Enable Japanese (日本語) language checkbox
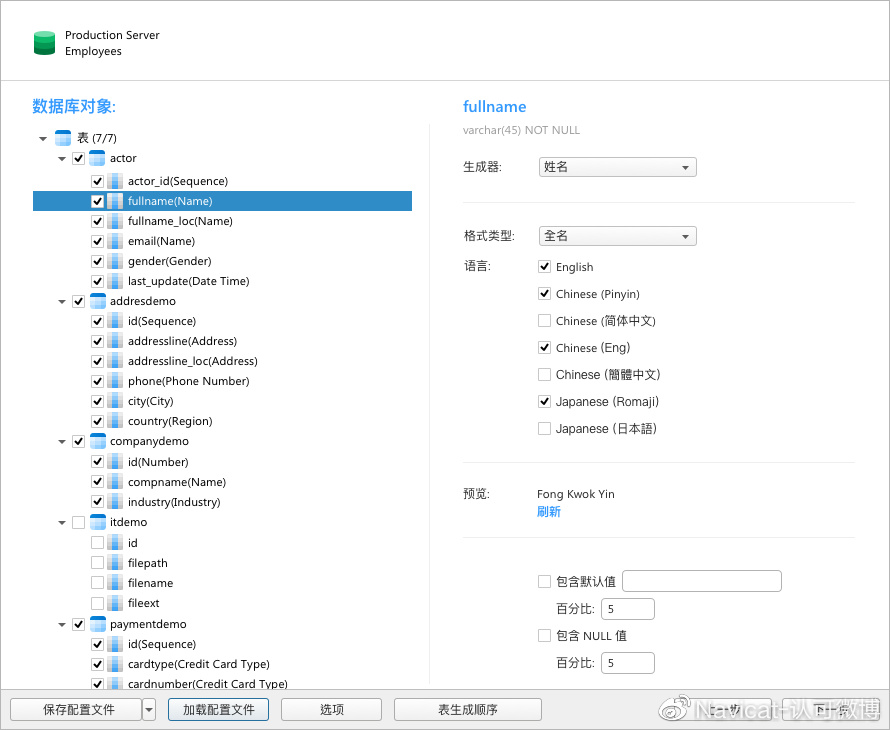The image size is (890, 730). tap(544, 429)
